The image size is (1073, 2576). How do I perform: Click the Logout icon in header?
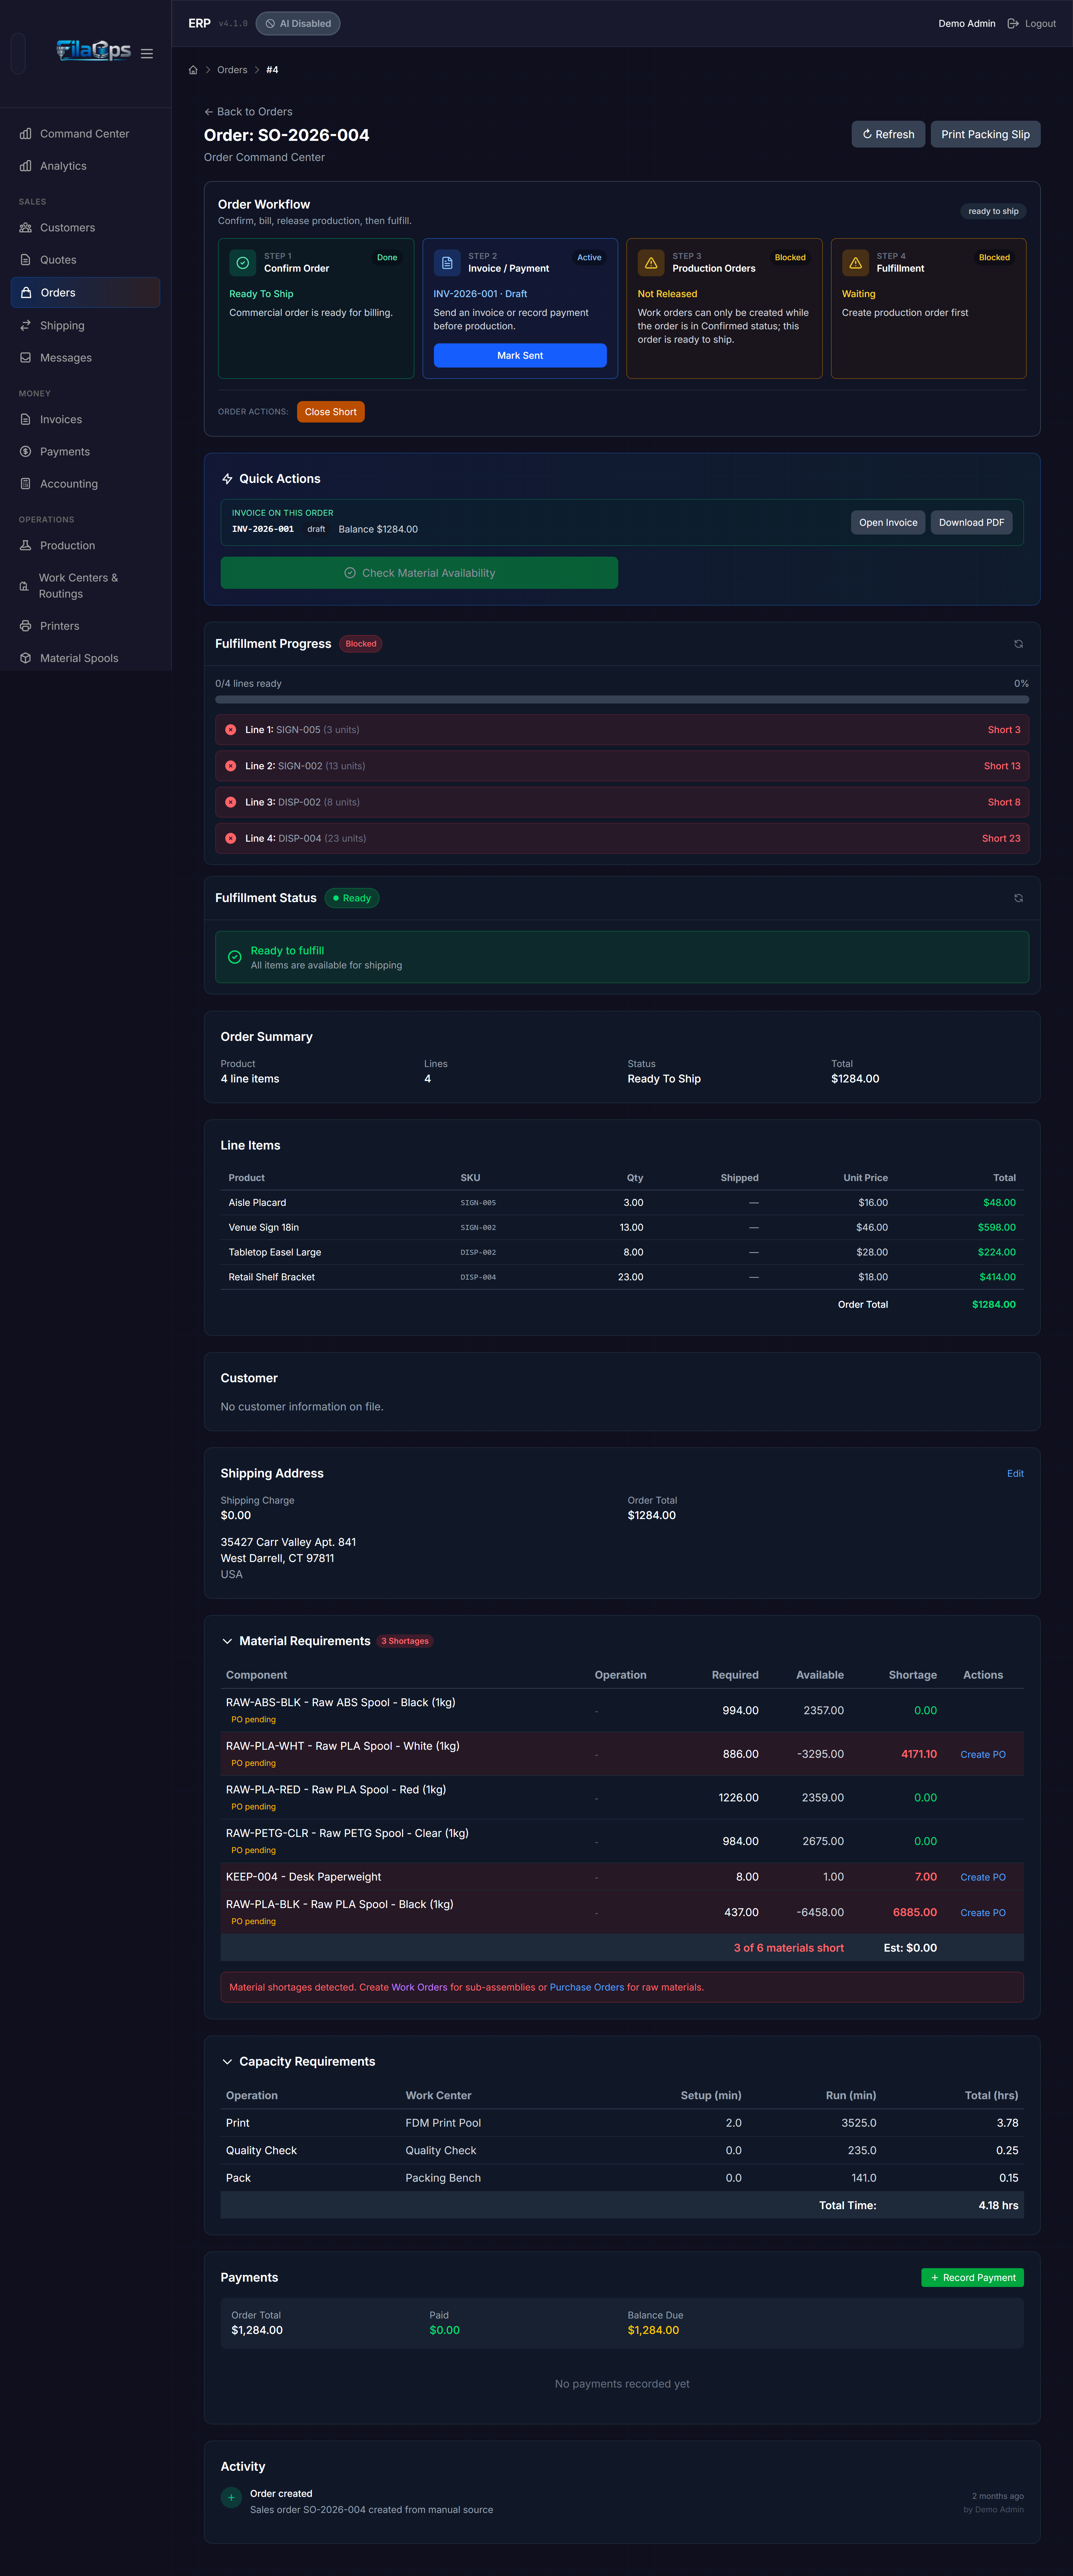(x=1013, y=24)
